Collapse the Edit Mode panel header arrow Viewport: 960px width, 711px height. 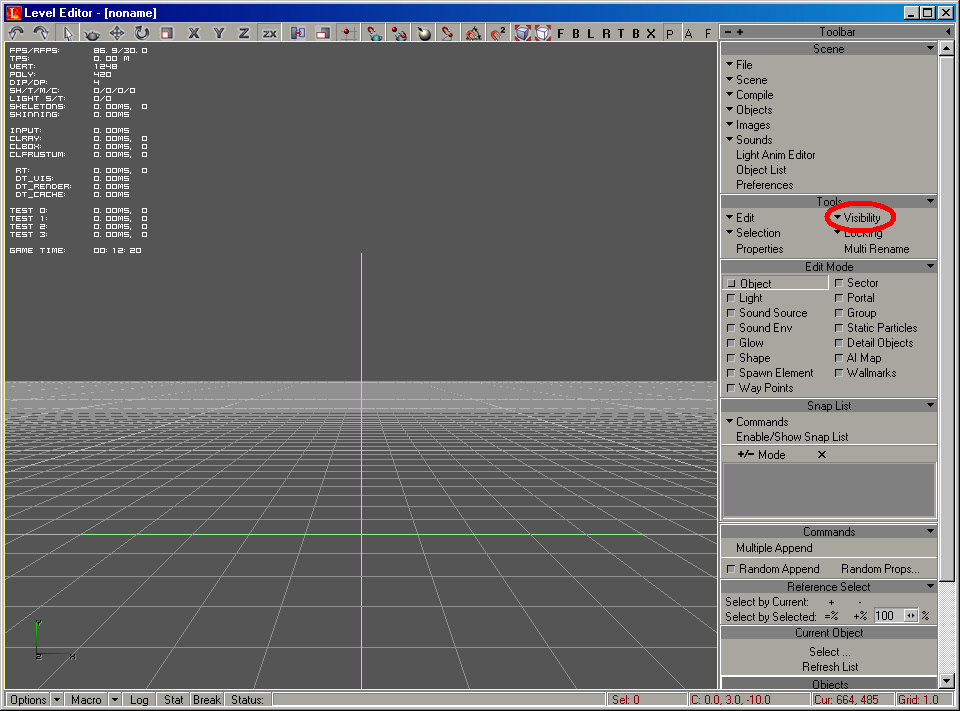coord(930,266)
